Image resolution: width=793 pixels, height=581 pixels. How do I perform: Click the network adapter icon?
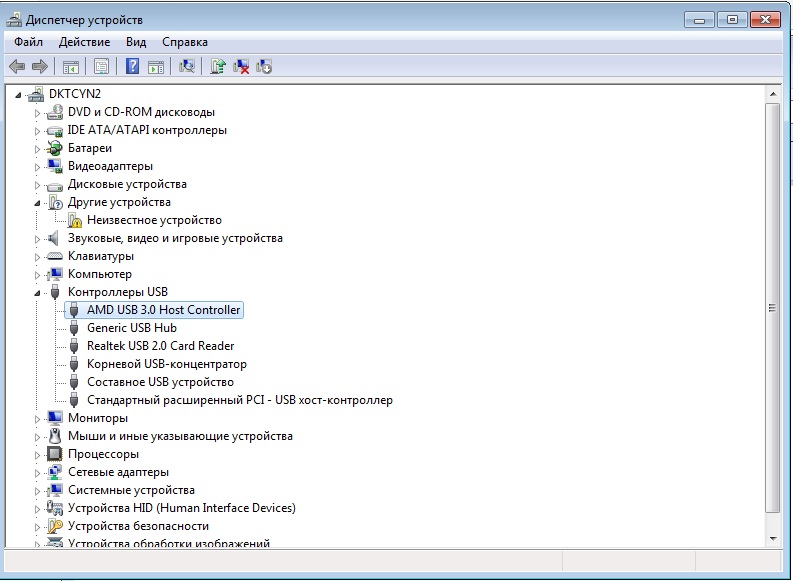click(x=55, y=472)
